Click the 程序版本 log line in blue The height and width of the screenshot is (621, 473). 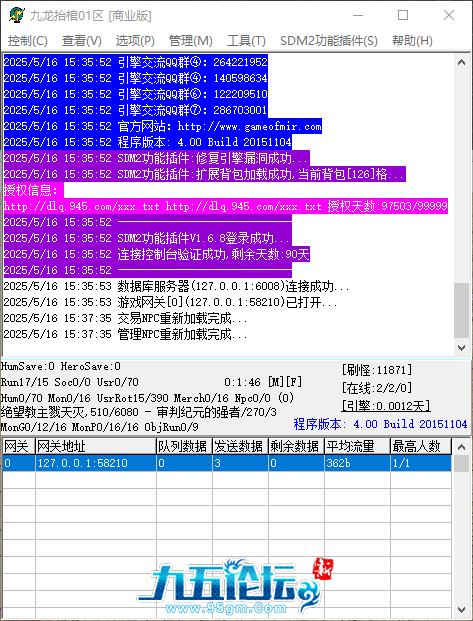pos(148,142)
